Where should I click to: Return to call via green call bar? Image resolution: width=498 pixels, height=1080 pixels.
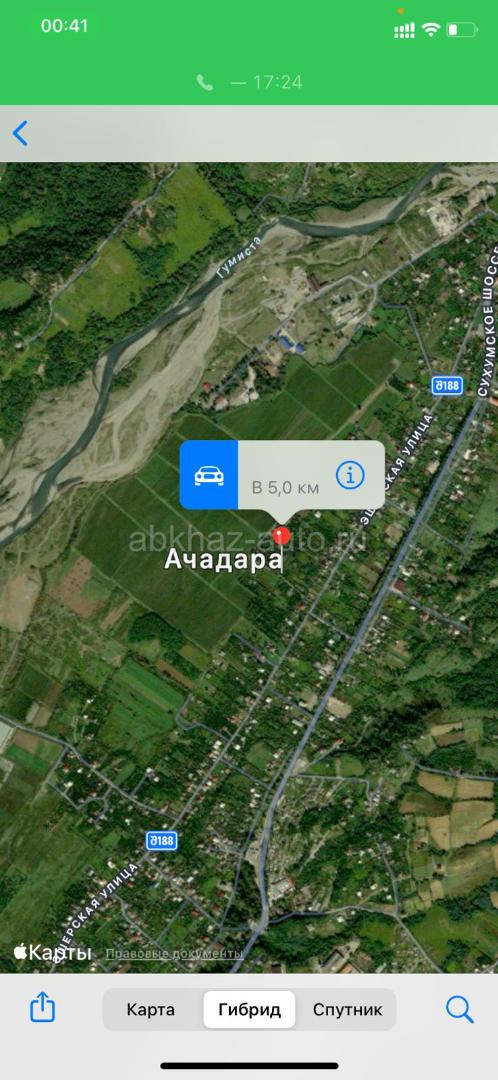point(249,83)
